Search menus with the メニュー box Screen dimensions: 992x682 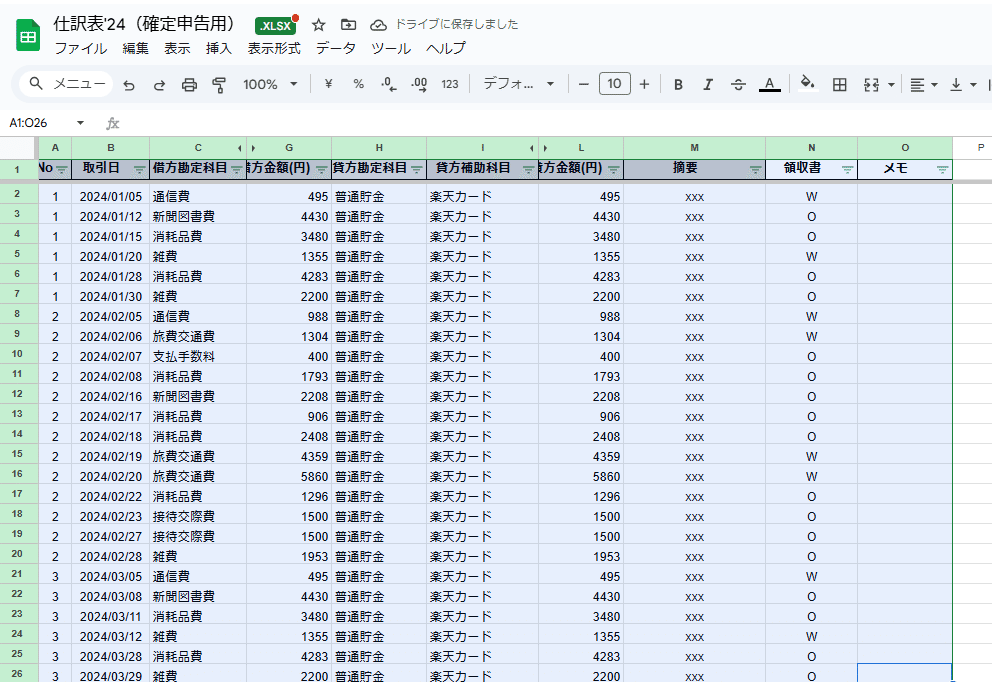pos(66,84)
